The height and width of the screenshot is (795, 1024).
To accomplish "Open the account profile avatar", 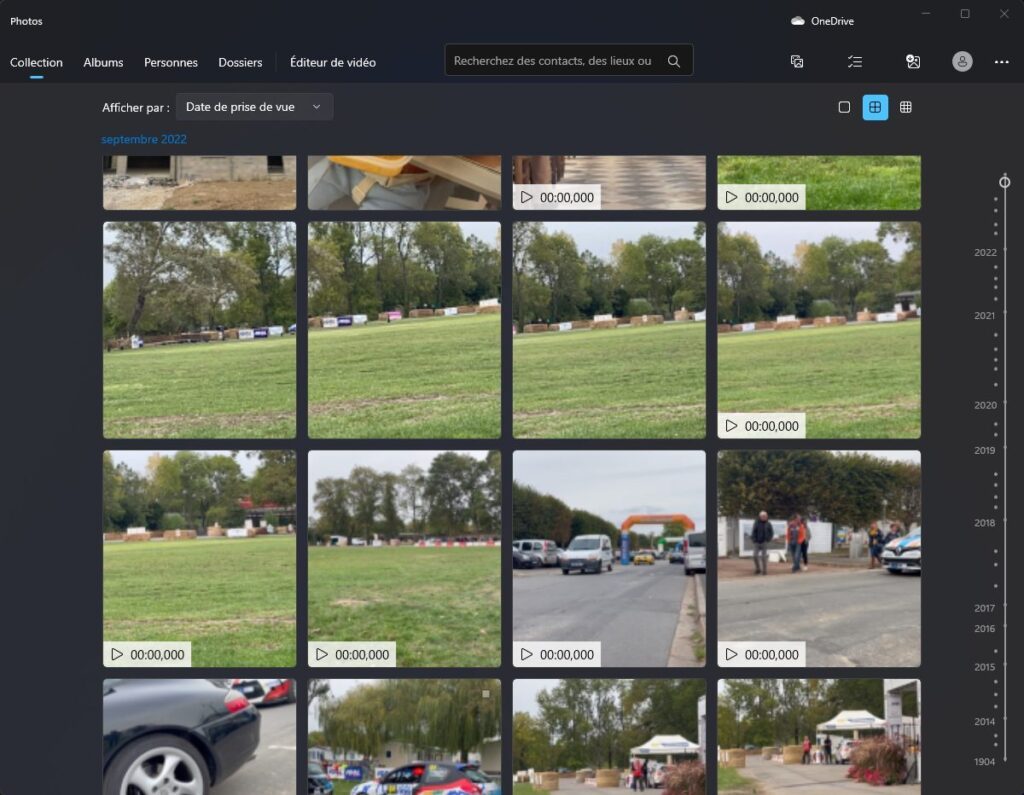I will (962, 61).
